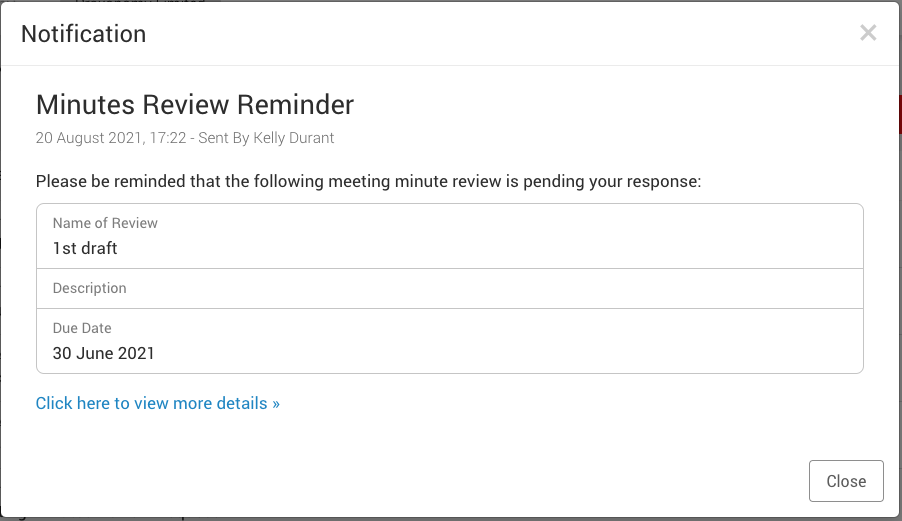The width and height of the screenshot is (902, 521).
Task: Dismiss the notification with the X icon
Action: 867,33
